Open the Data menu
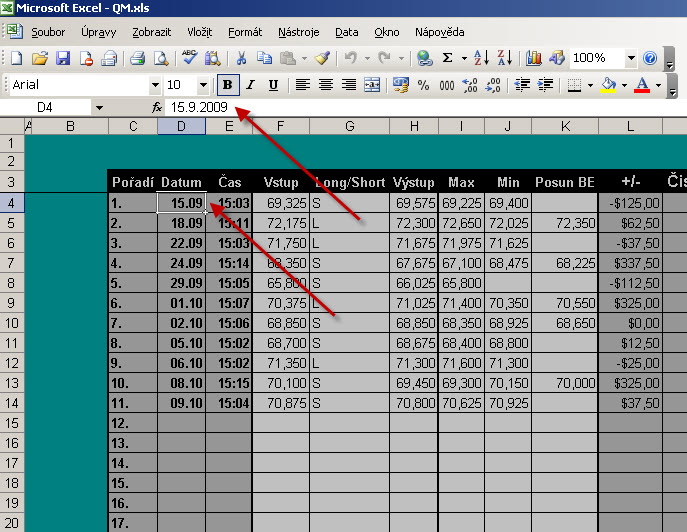The image size is (687, 532). click(x=347, y=32)
